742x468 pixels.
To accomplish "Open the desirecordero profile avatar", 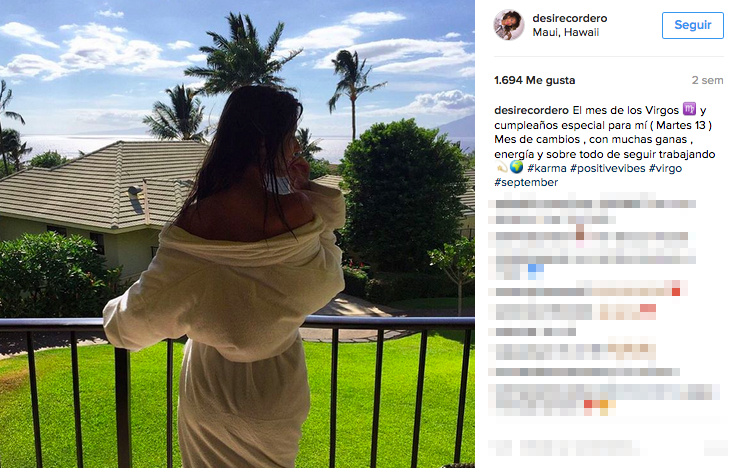I will point(509,25).
